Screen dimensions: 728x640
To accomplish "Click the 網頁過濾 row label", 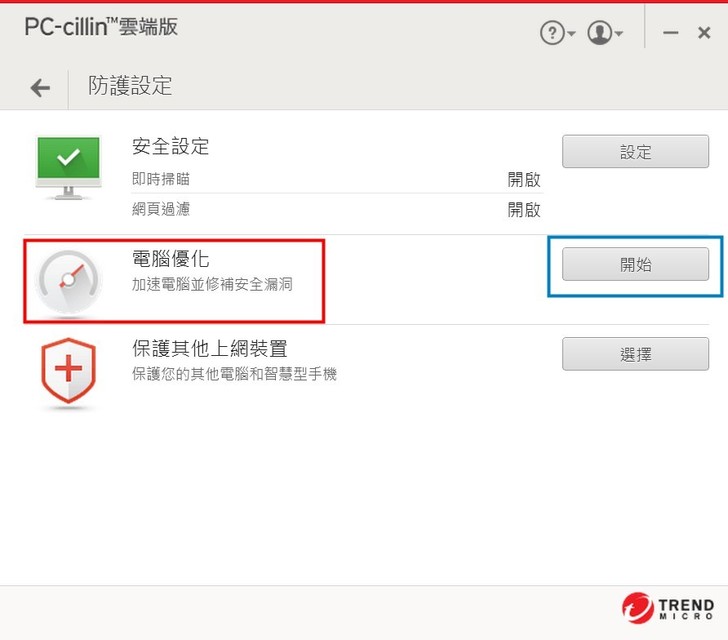I will (x=161, y=209).
